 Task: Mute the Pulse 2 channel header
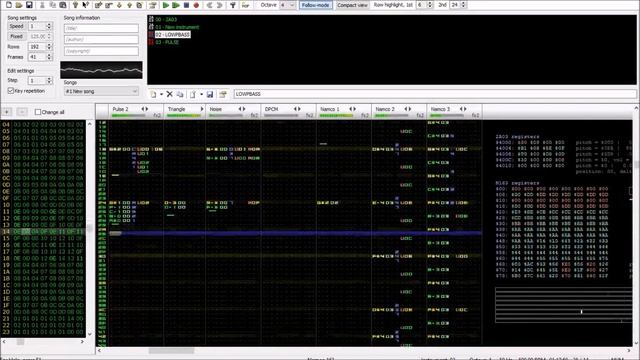pos(120,109)
